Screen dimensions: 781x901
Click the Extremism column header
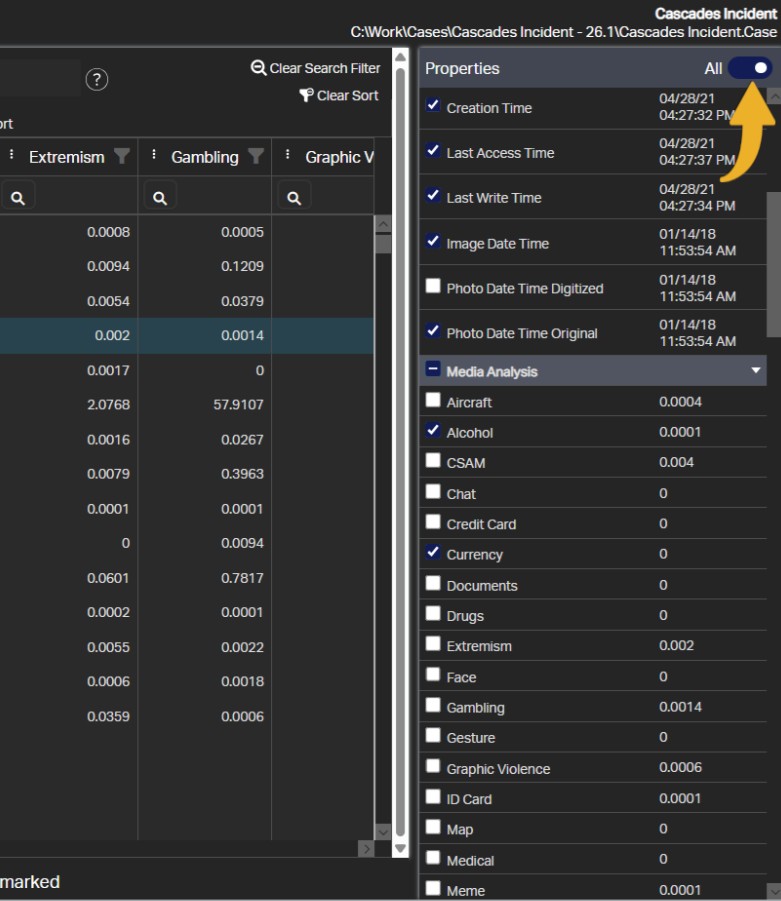tap(66, 157)
